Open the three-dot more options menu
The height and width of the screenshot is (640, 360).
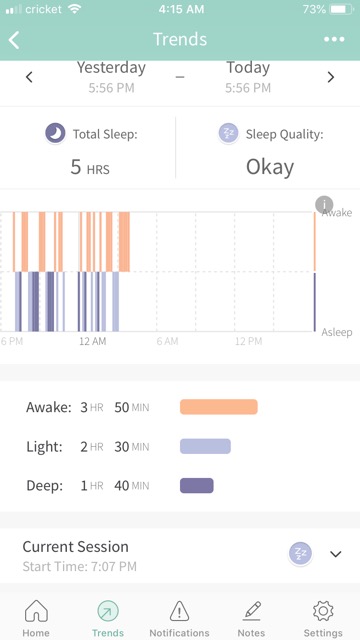(334, 40)
